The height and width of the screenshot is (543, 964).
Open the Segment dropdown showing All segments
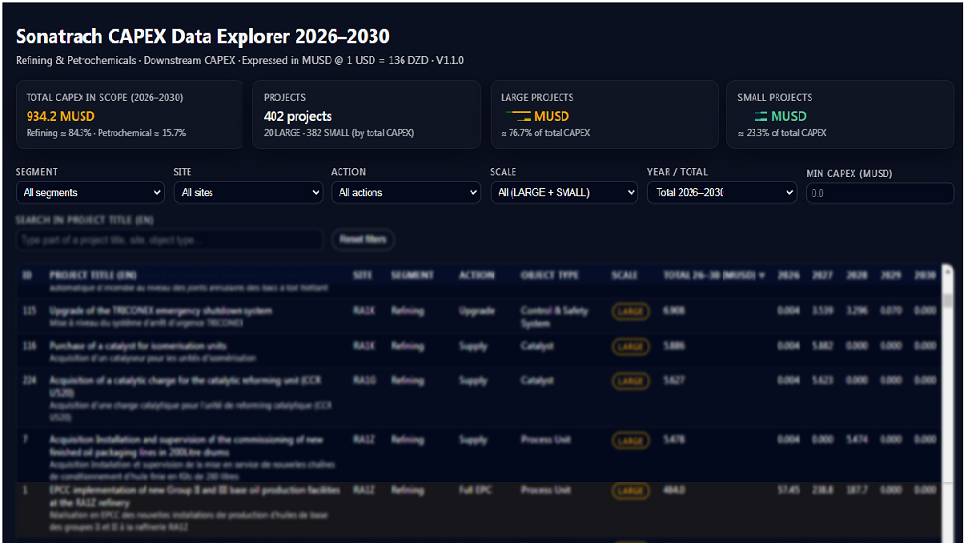click(x=90, y=192)
